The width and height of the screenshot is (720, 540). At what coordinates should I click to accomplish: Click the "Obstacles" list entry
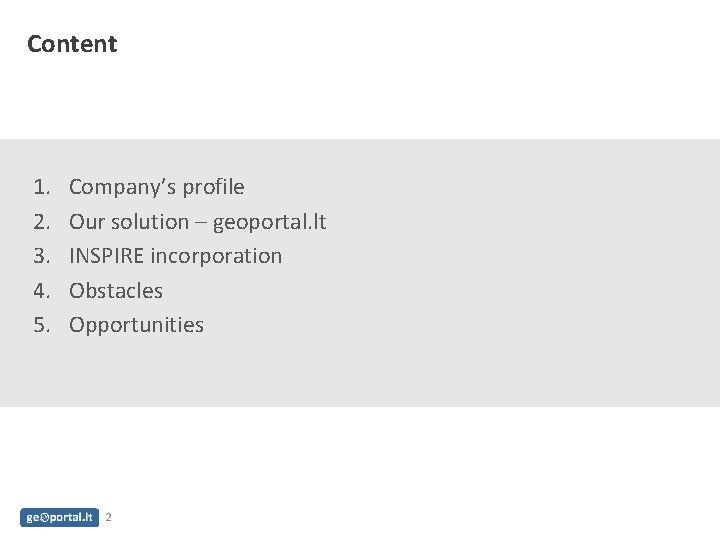(116, 291)
